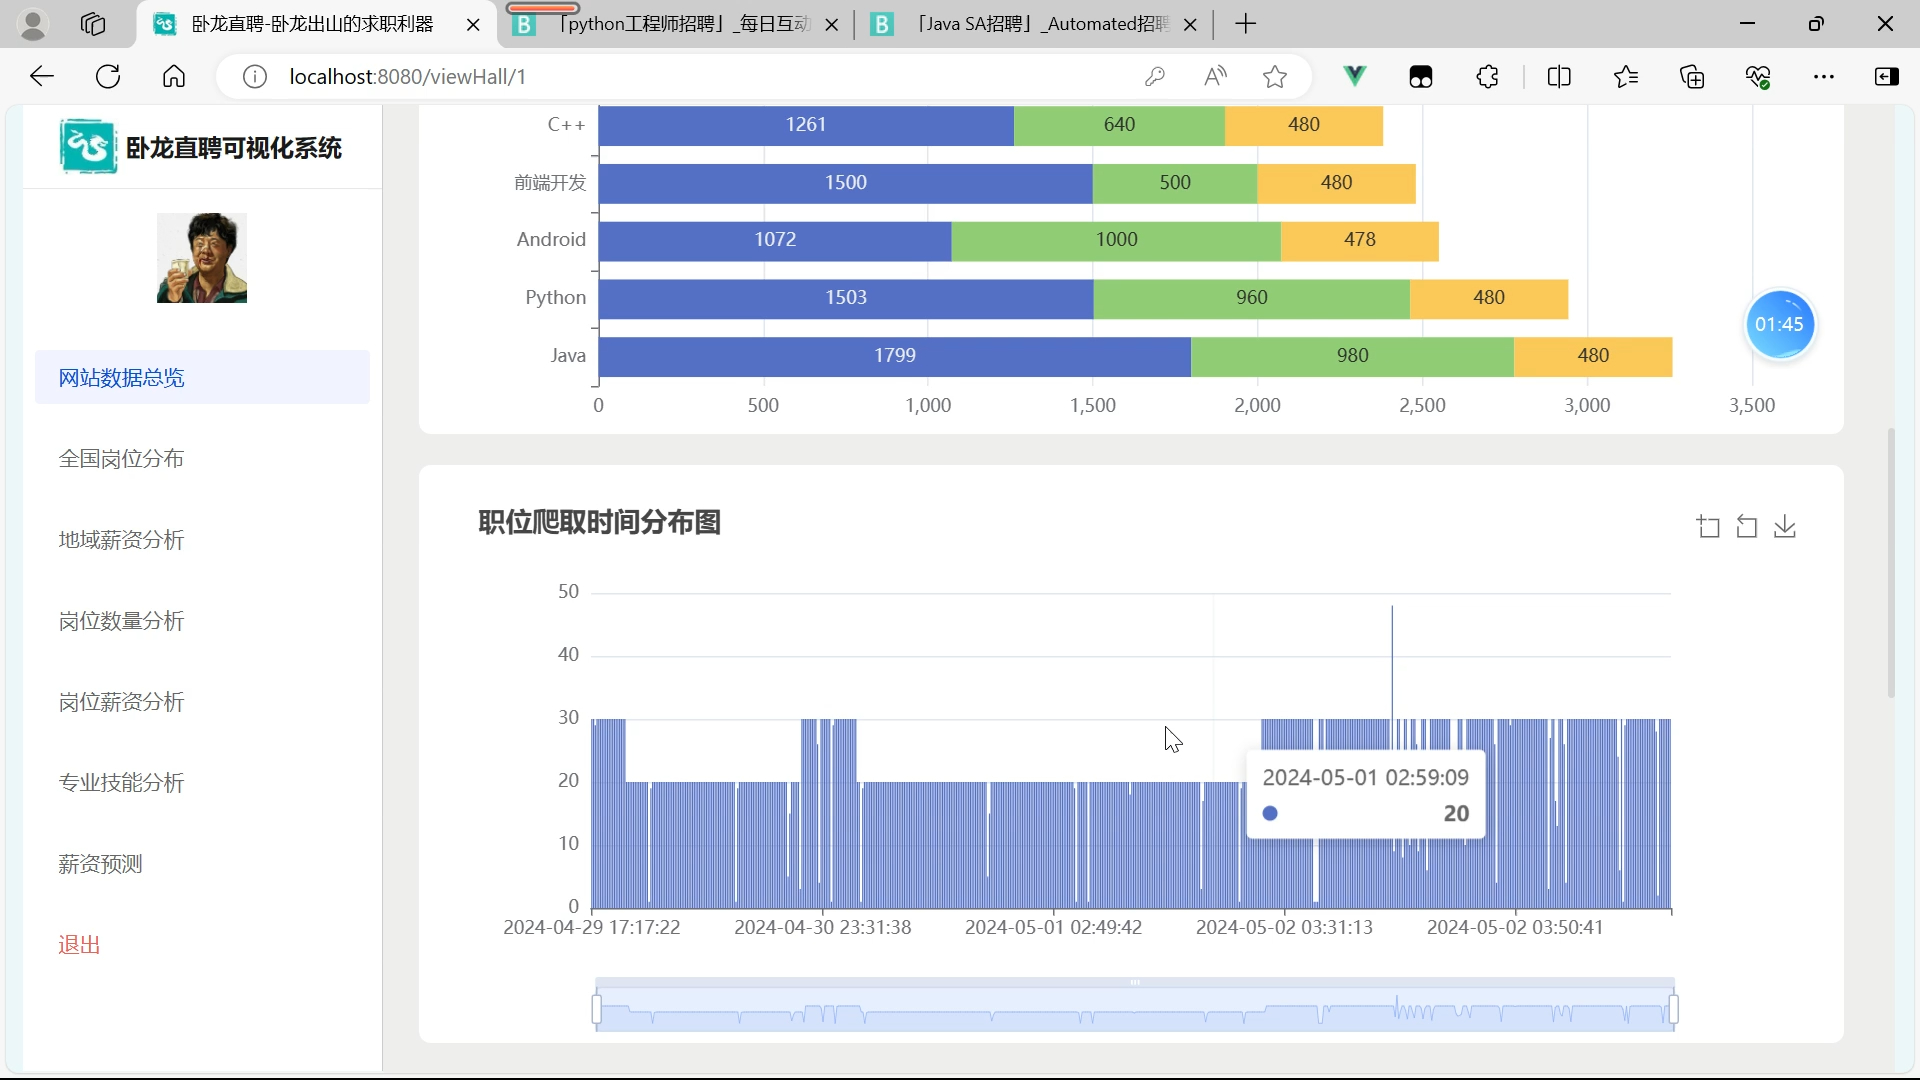The image size is (1920, 1080).
Task: Click the left handle of the data zoom slider
Action: 597,1010
